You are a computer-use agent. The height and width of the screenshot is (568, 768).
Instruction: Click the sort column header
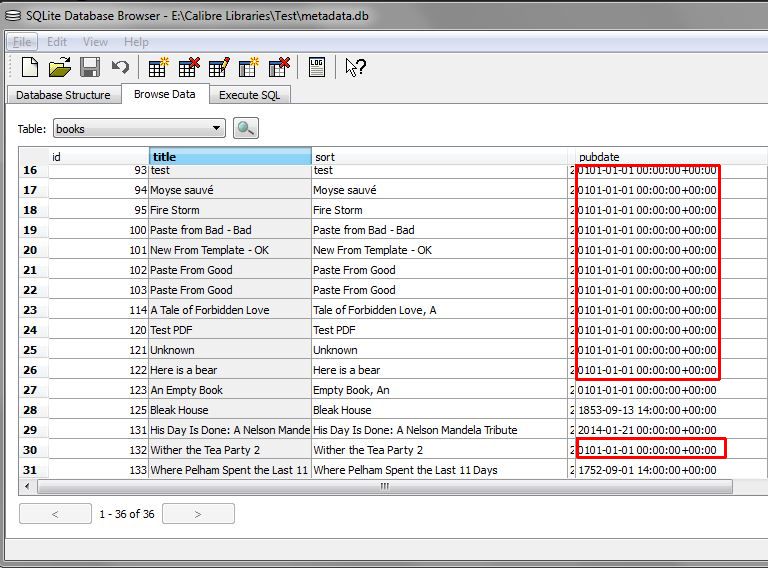[x=439, y=157]
